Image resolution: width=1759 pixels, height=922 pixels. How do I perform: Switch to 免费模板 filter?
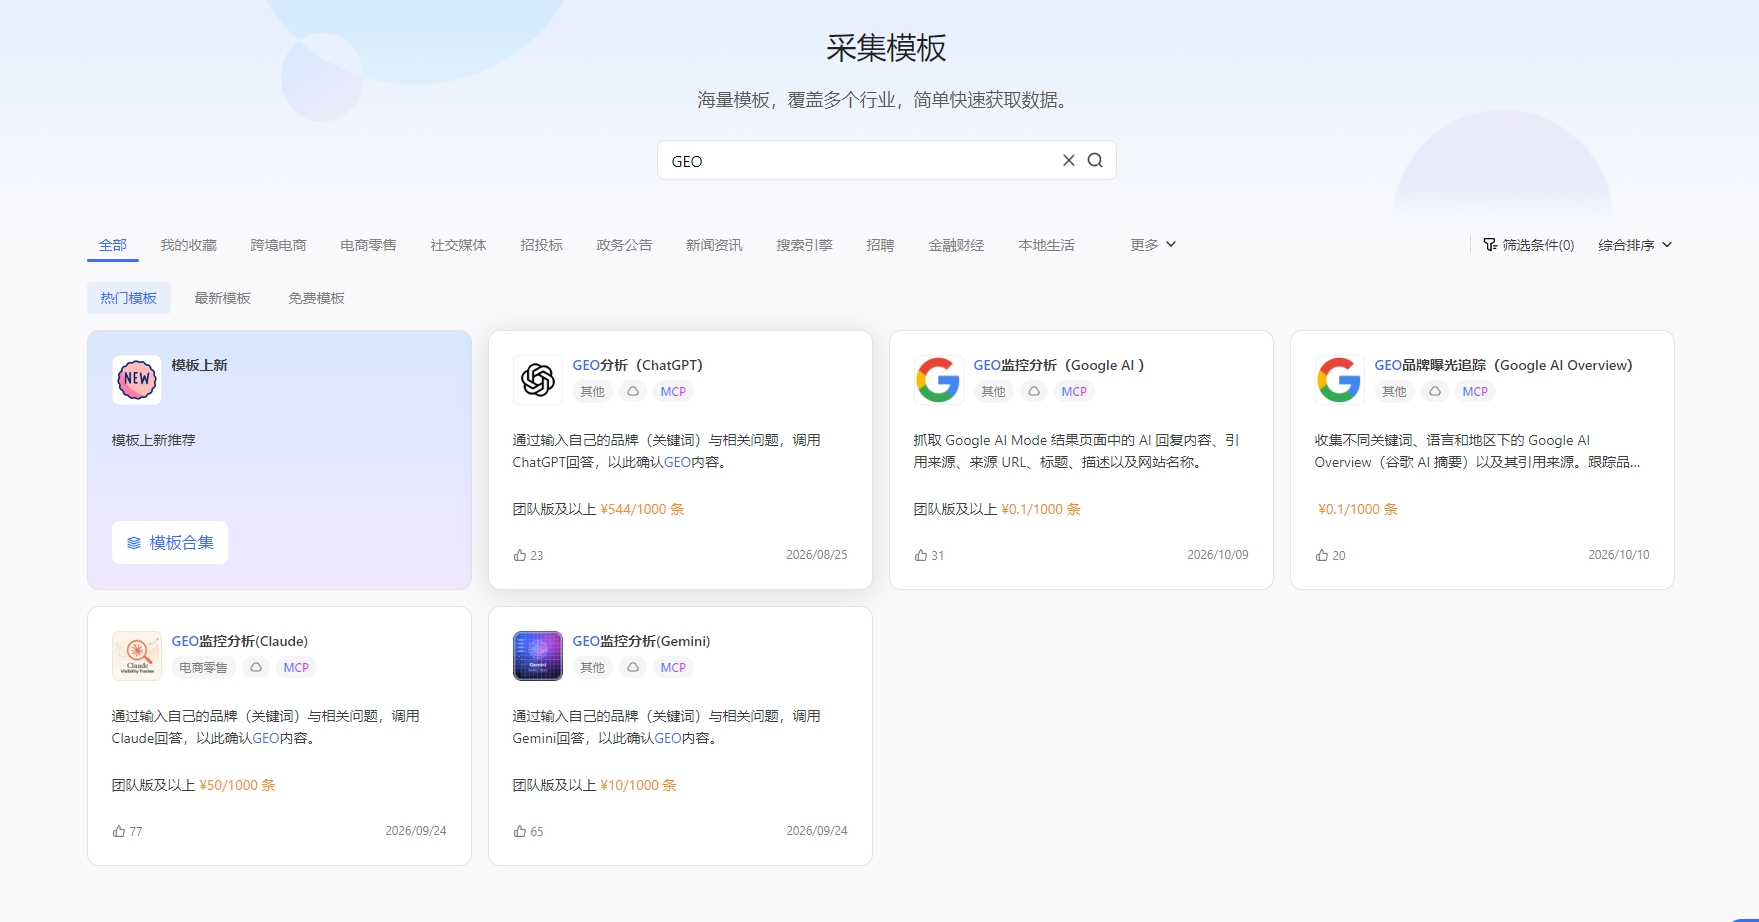coord(316,298)
